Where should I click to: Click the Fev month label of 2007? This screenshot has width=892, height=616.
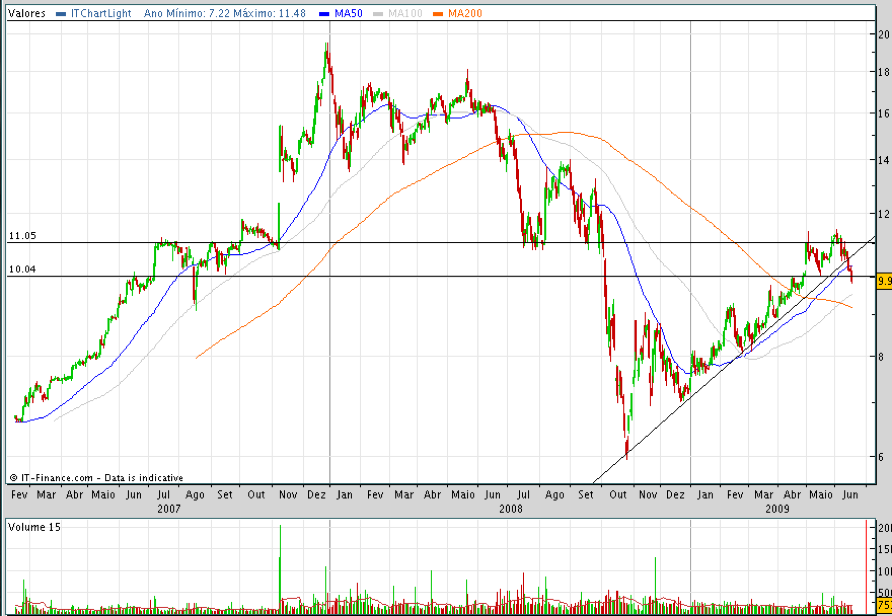(19, 495)
